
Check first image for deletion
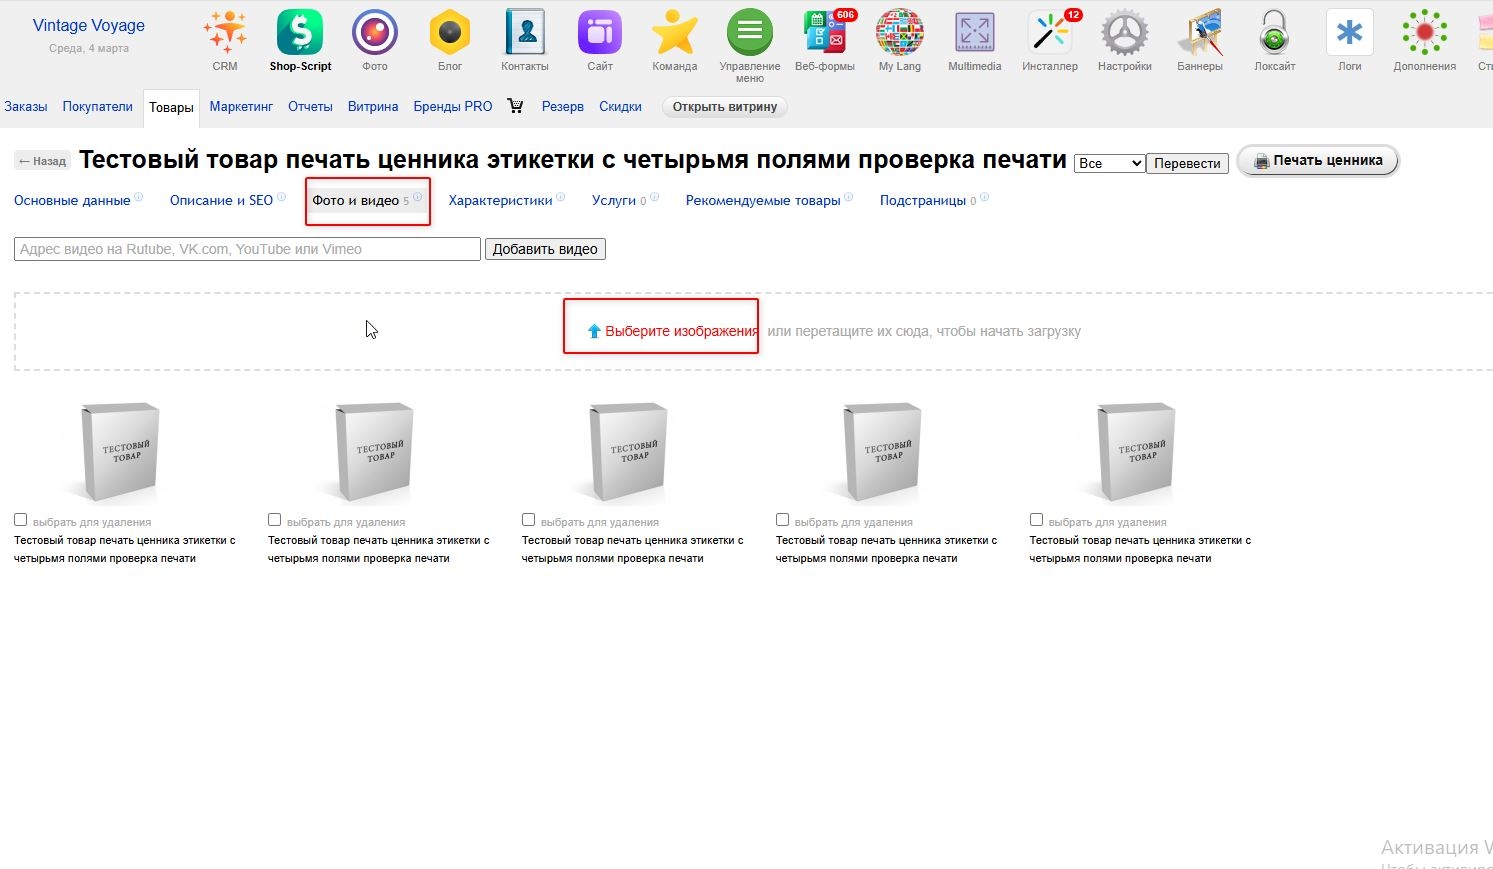tap(20, 519)
